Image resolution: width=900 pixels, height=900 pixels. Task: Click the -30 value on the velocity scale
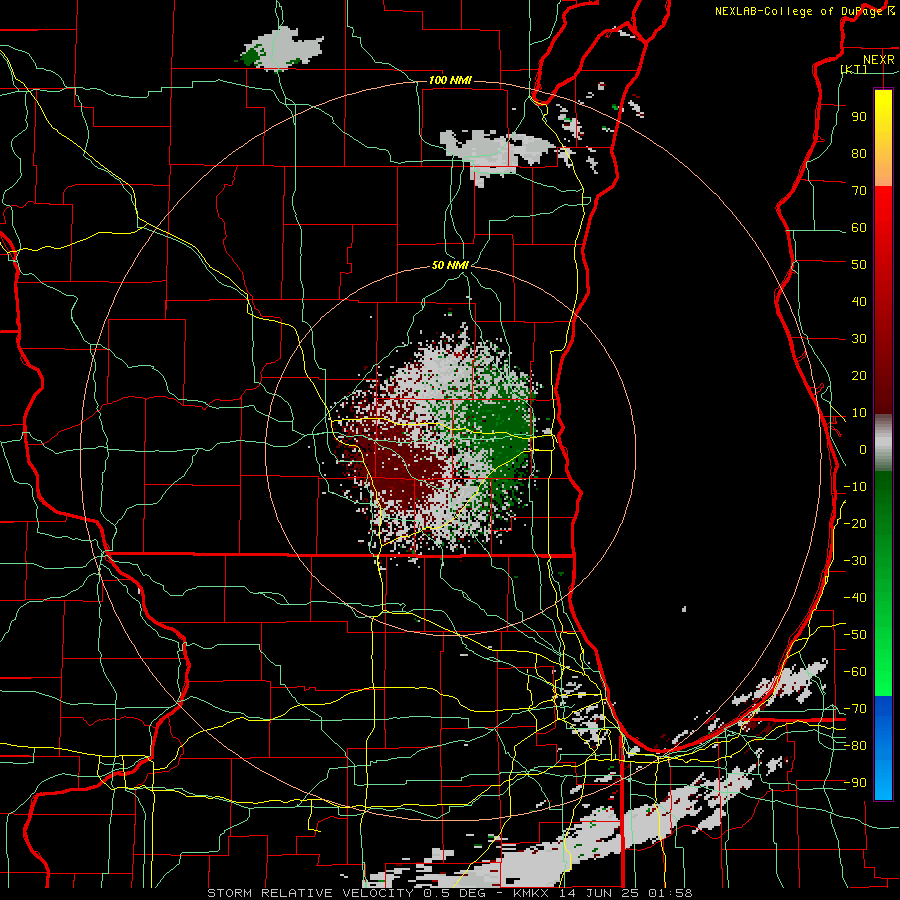(x=855, y=561)
